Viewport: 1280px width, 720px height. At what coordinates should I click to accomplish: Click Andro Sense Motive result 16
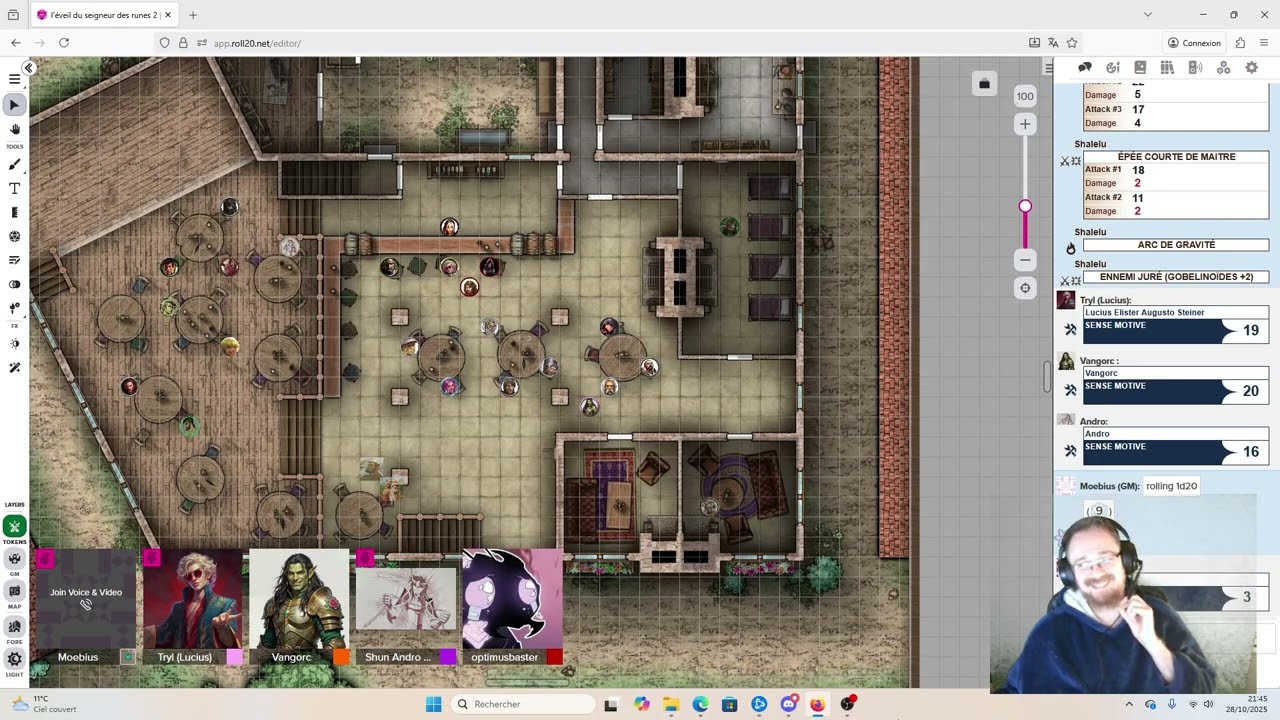[x=1250, y=452]
